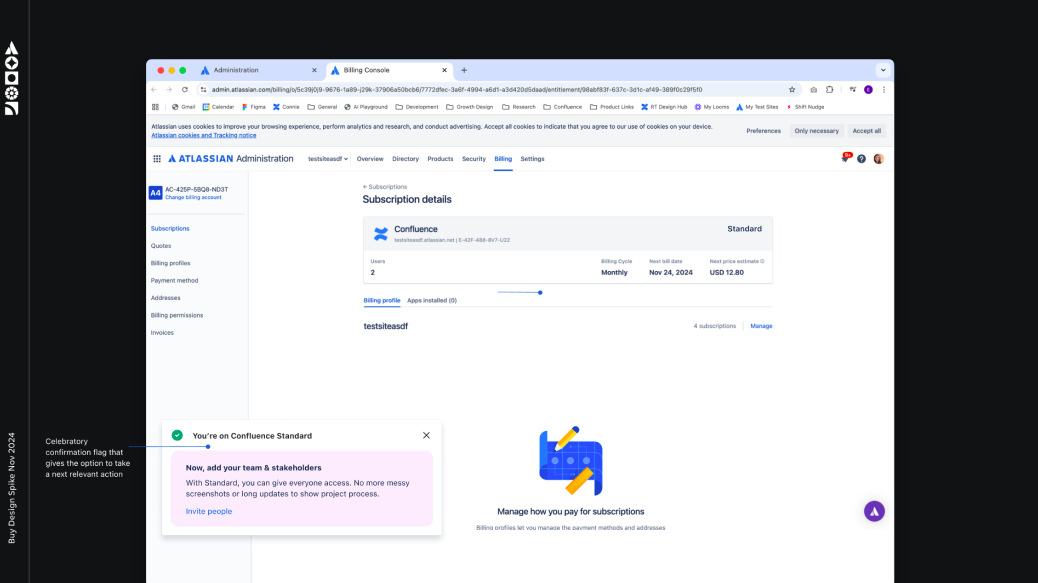This screenshot has height=583, width=1038.
Task: Open Addresses in the sidebar
Action: pyautogui.click(x=165, y=298)
